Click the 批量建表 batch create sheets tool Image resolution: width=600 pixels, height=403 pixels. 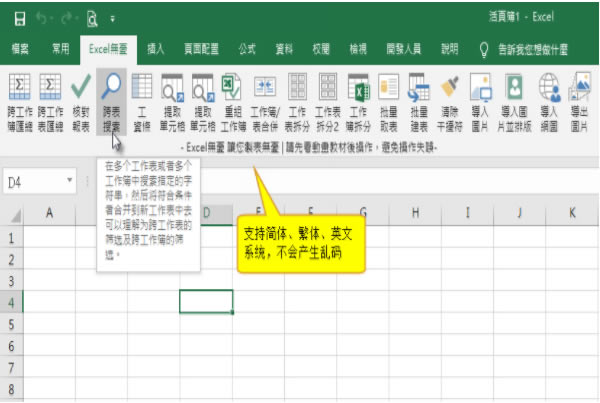coord(419,103)
